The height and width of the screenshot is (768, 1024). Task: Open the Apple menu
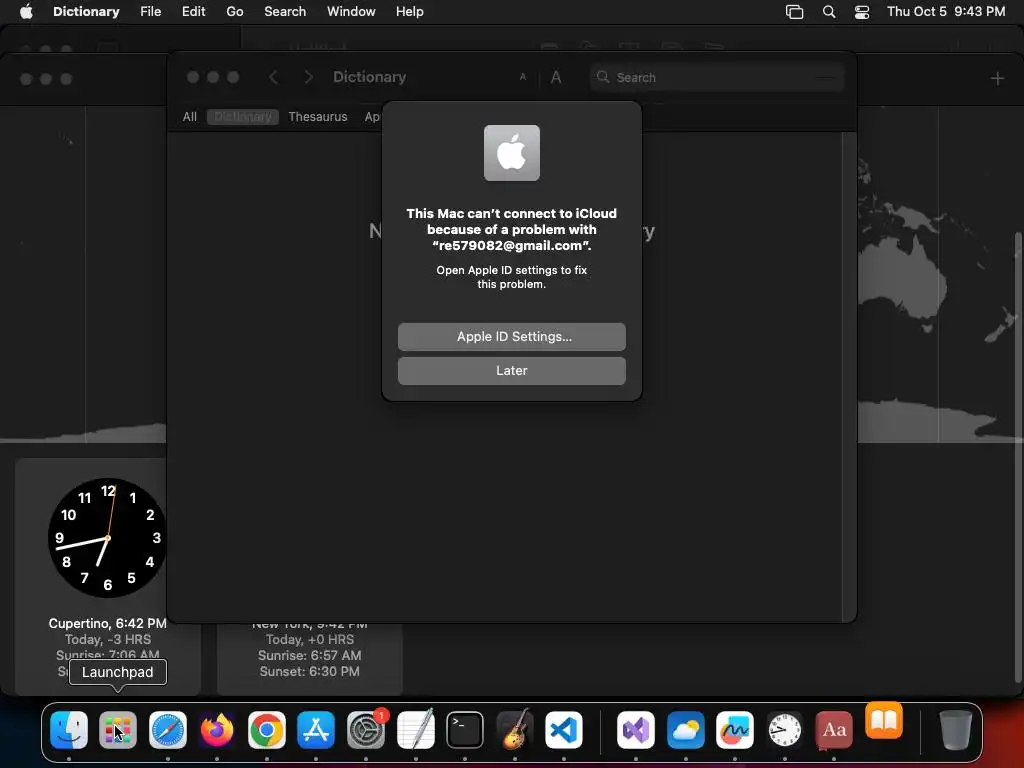coord(26,11)
